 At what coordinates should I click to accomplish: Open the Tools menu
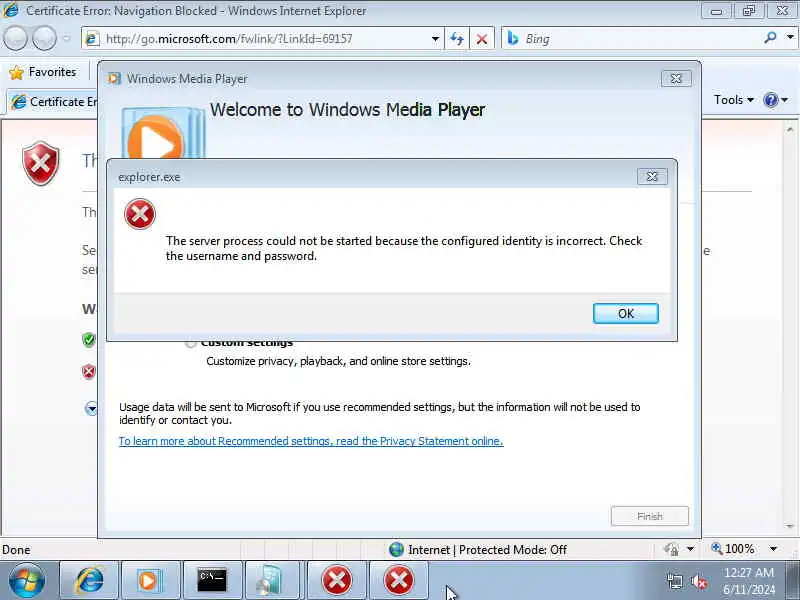pyautogui.click(x=733, y=100)
